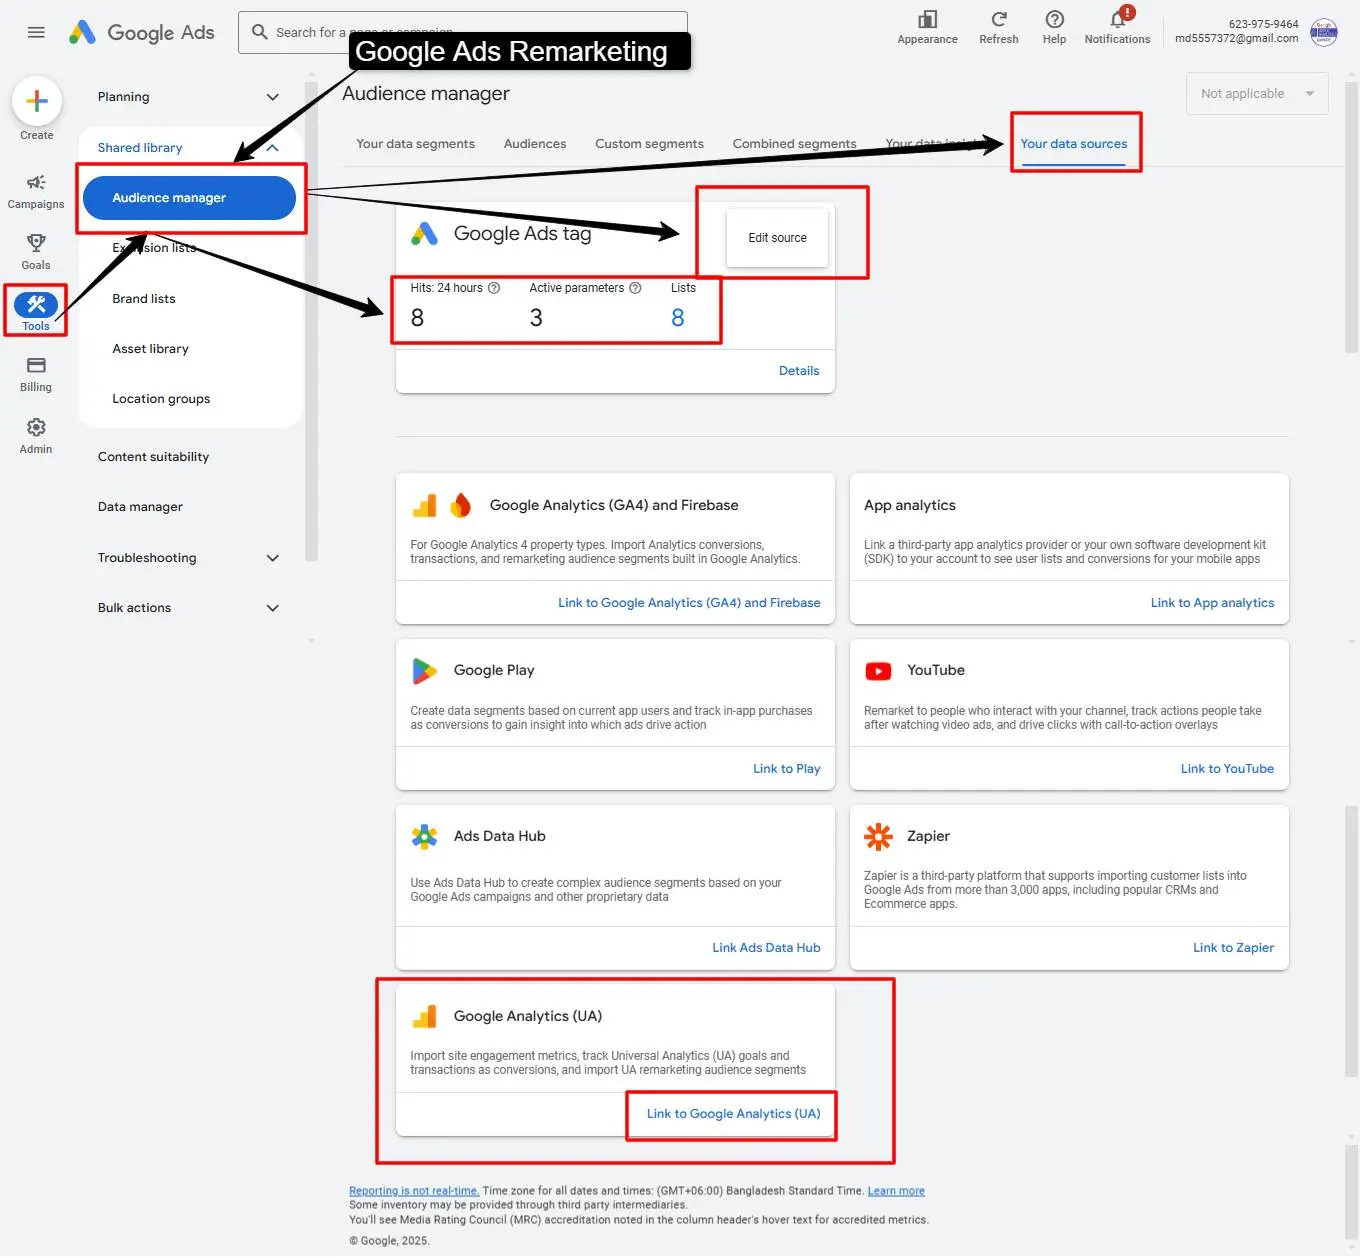The image size is (1360, 1258).
Task: Click Link to Play
Action: pos(786,769)
